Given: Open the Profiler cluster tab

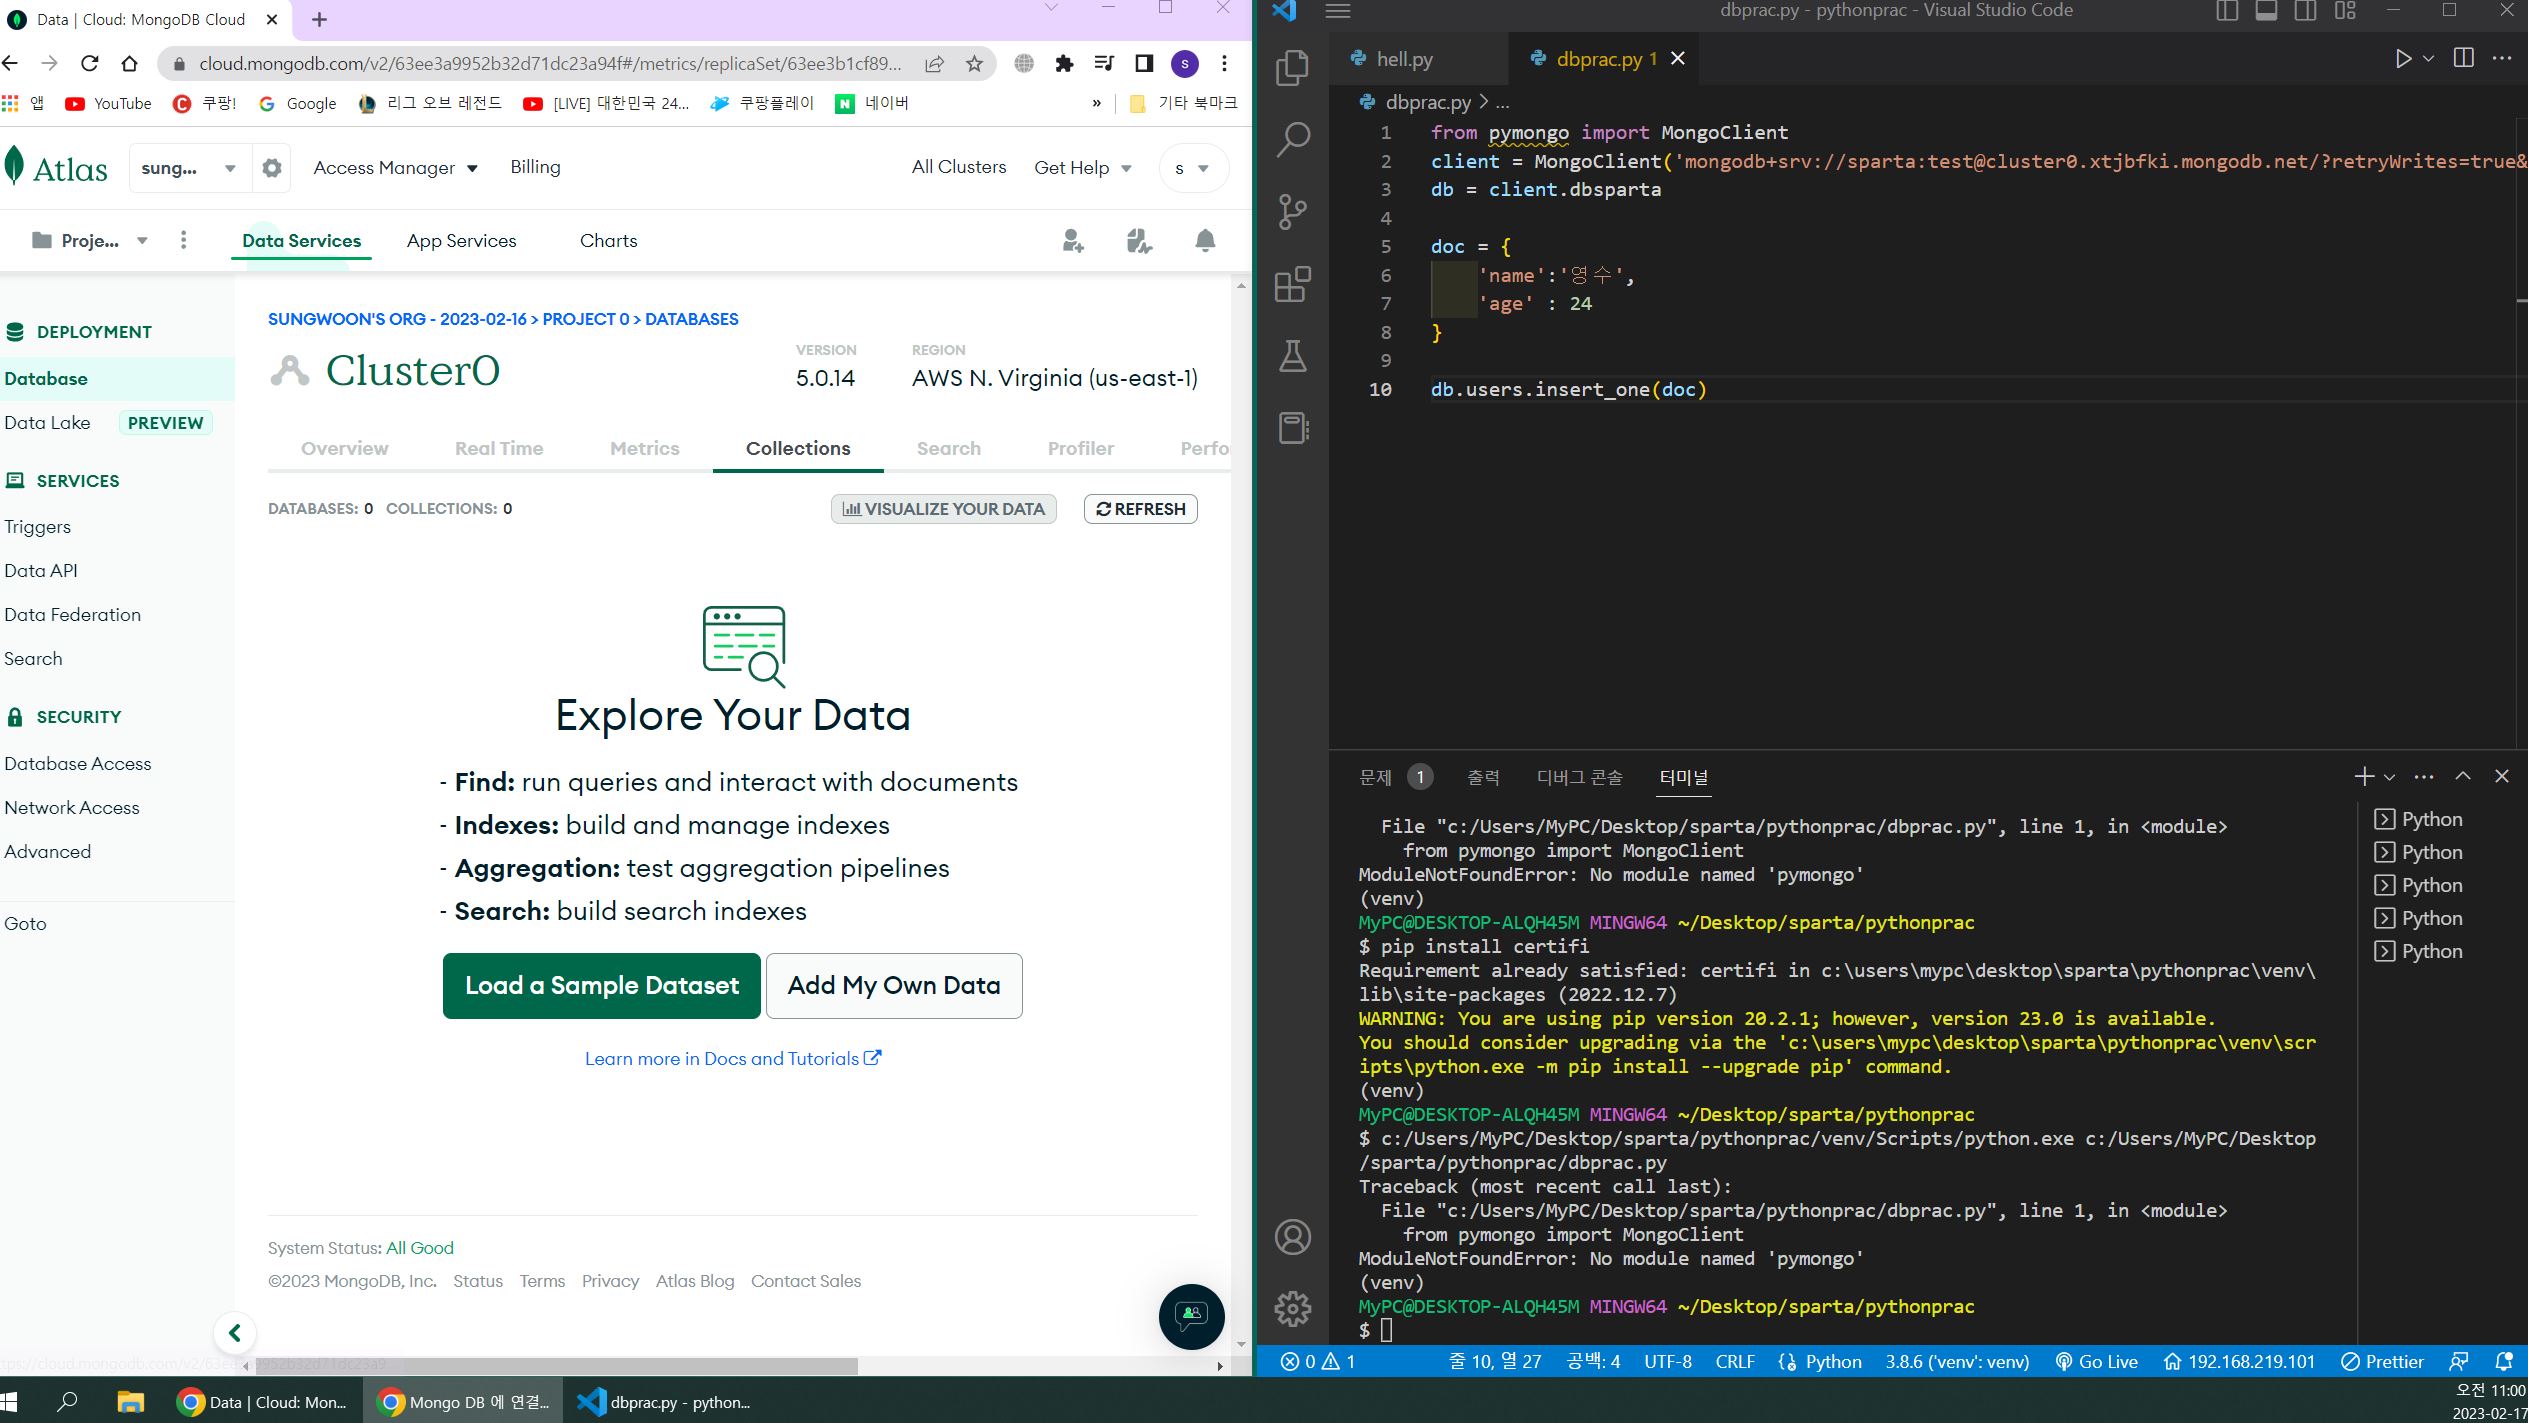Looking at the screenshot, I should click(1081, 449).
